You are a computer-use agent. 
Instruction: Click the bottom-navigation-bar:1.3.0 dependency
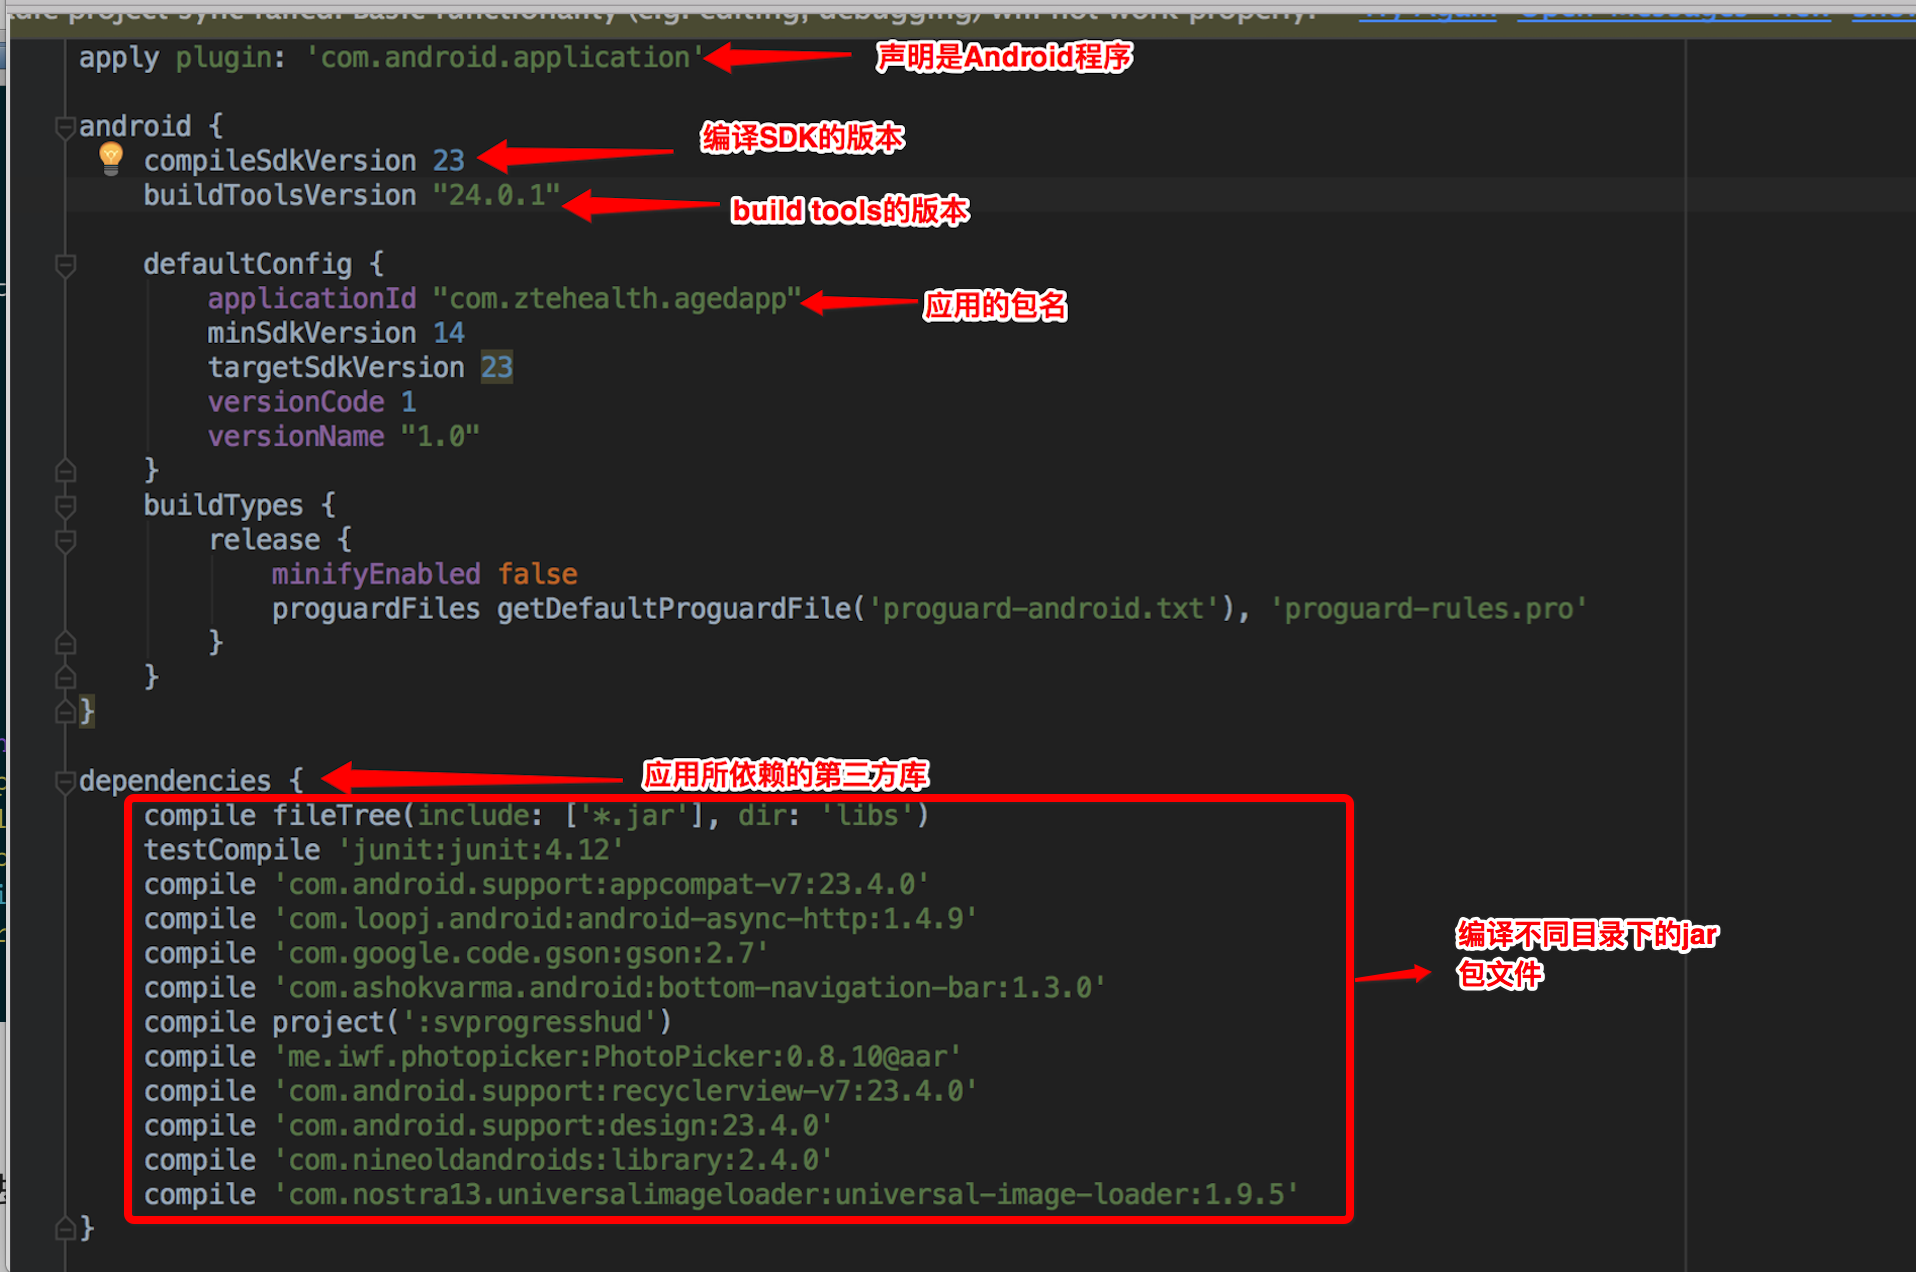pyautogui.click(x=689, y=988)
